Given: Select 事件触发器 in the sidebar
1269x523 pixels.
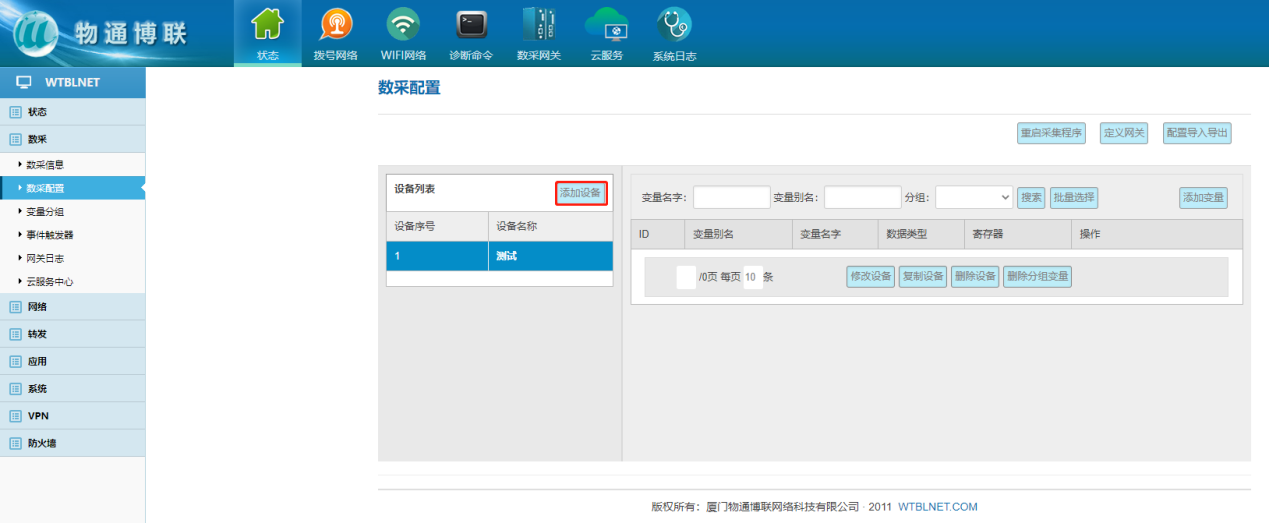Looking at the screenshot, I should coord(50,235).
